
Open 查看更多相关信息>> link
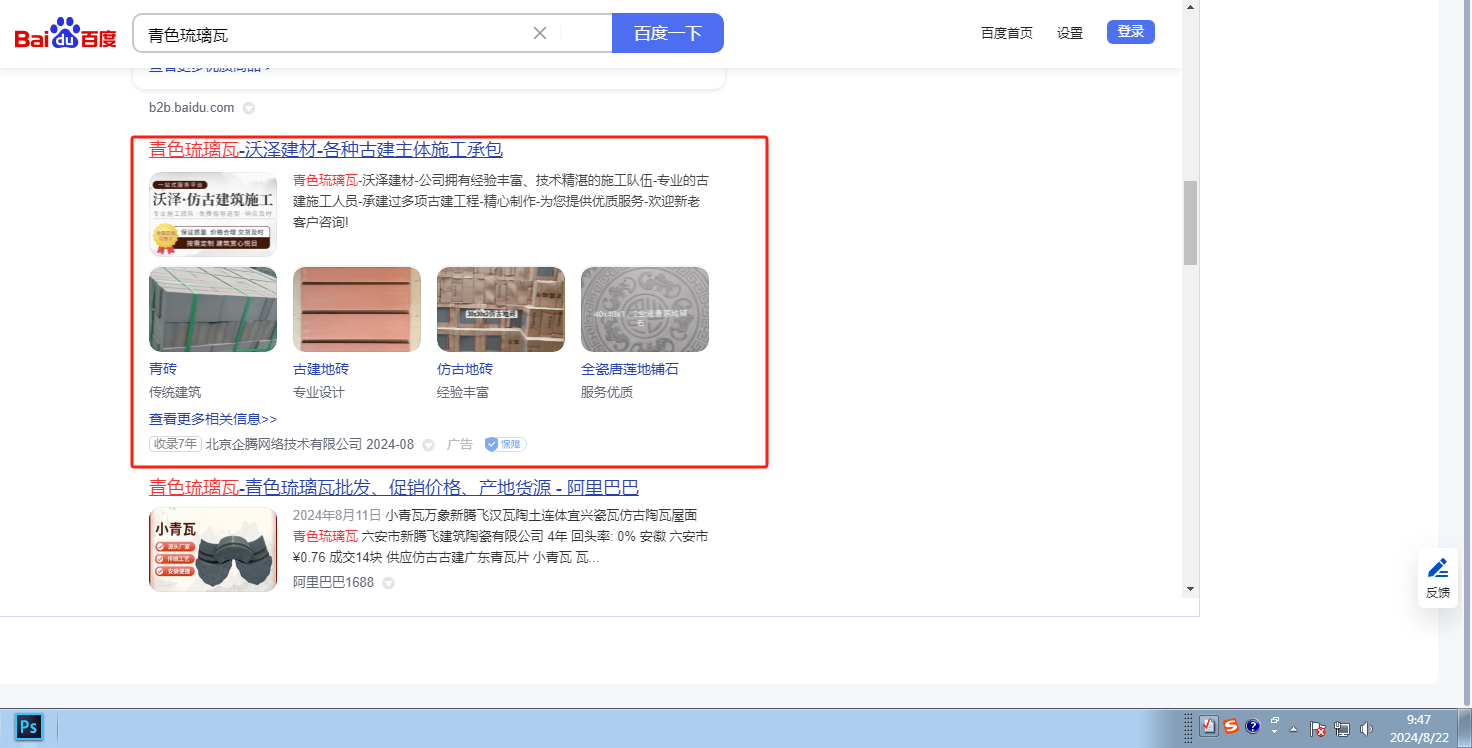(213, 419)
